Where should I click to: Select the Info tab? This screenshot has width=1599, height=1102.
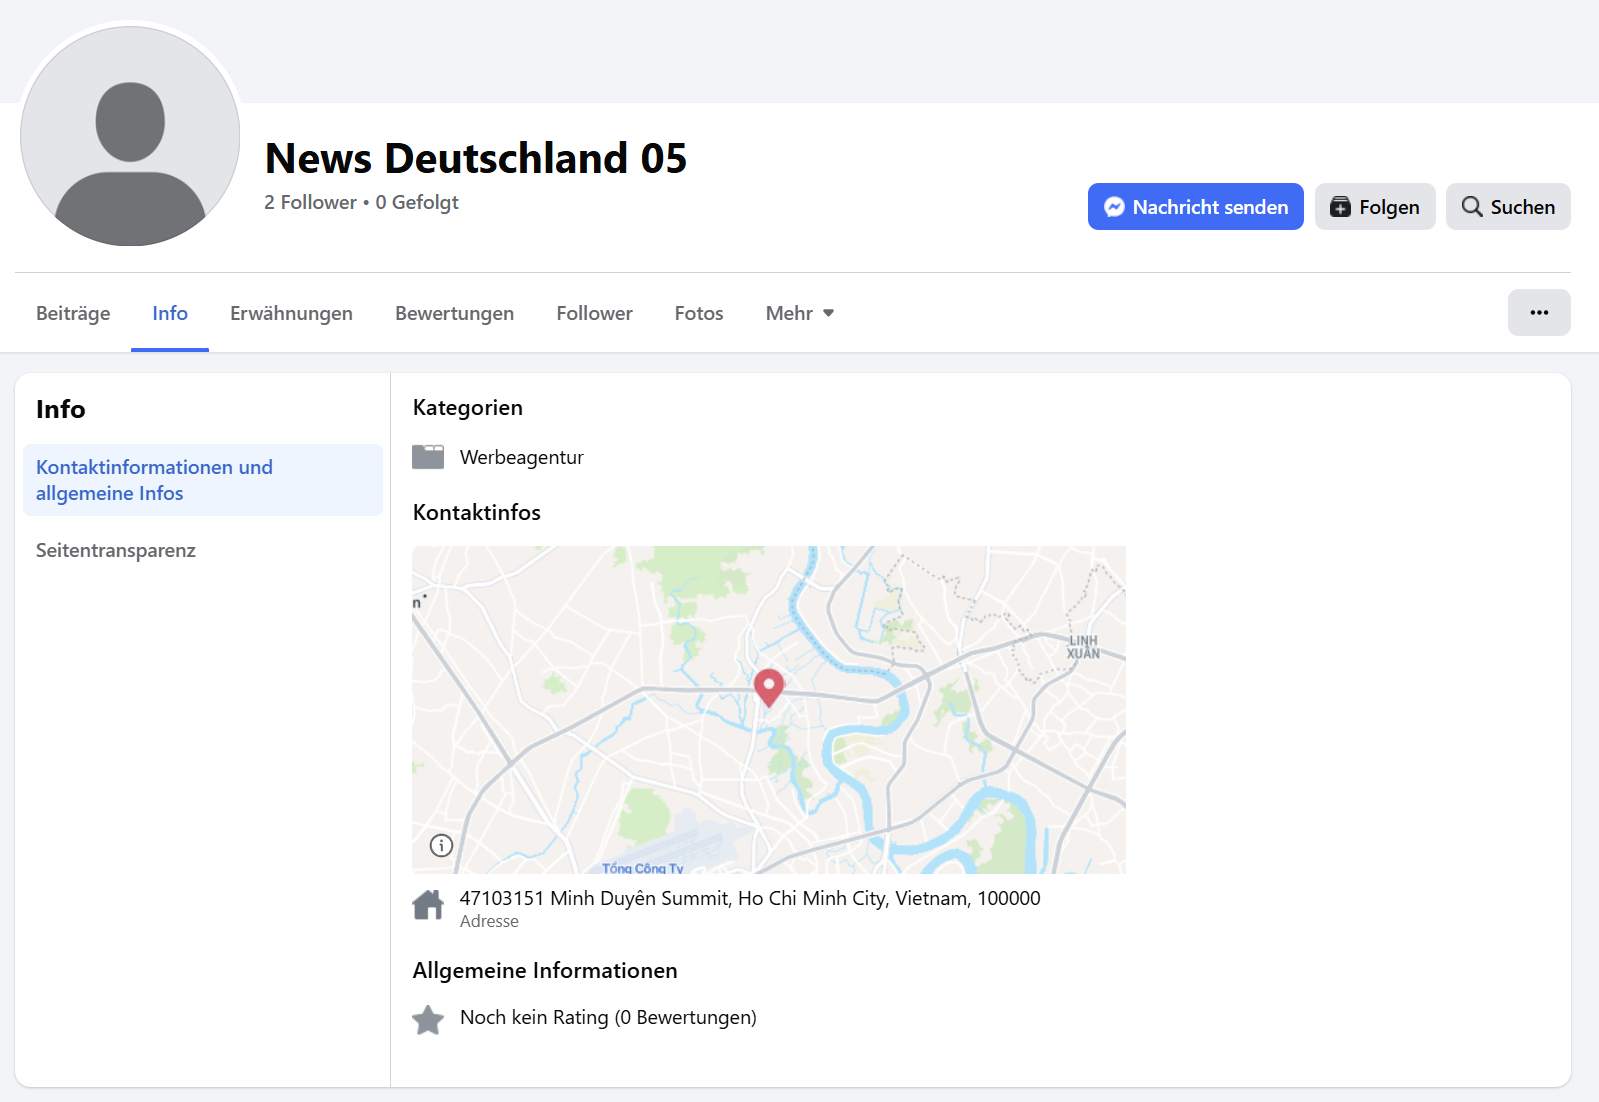(x=170, y=313)
